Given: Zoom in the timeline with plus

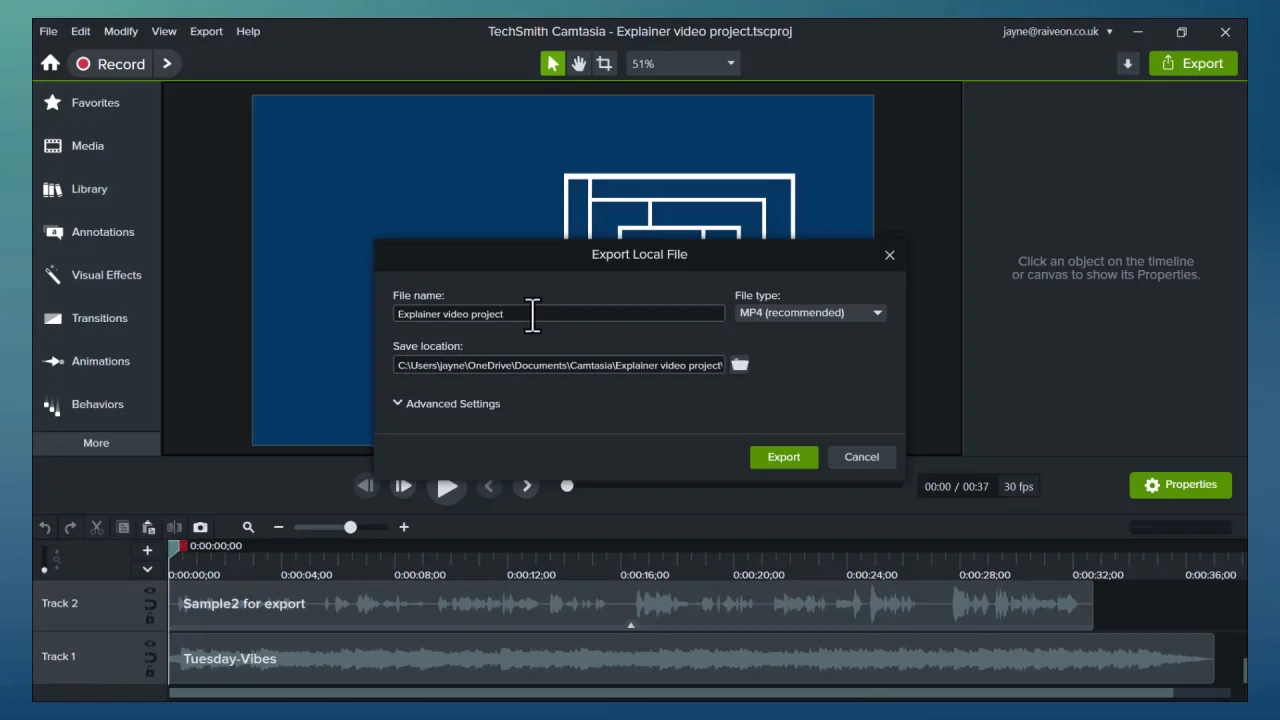Looking at the screenshot, I should 404,527.
